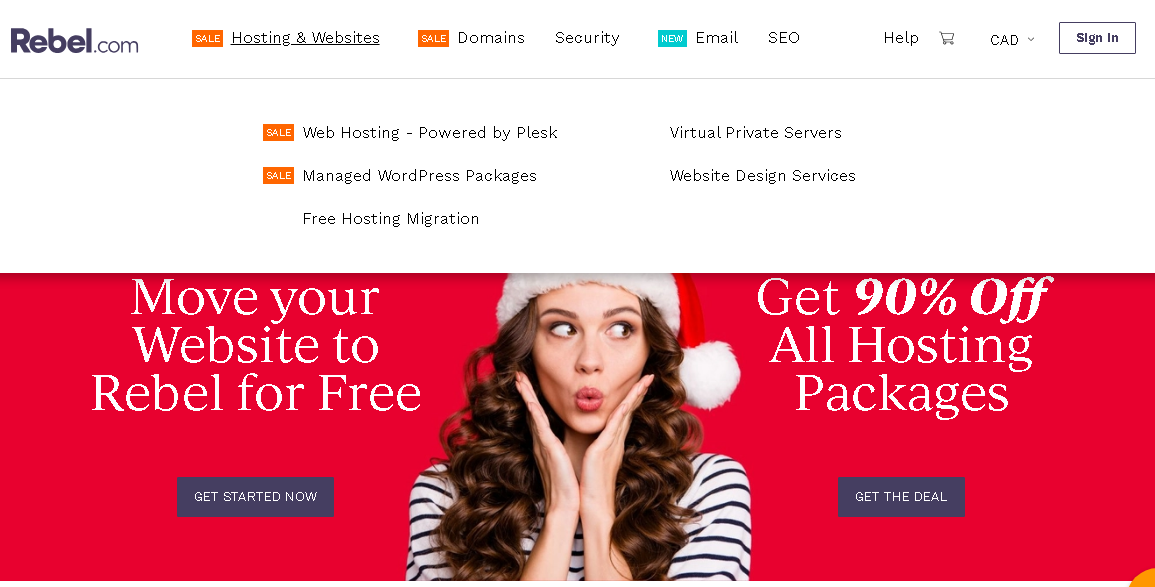This screenshot has width=1155, height=587.
Task: Click the NEW badge beside Email
Action: point(672,38)
